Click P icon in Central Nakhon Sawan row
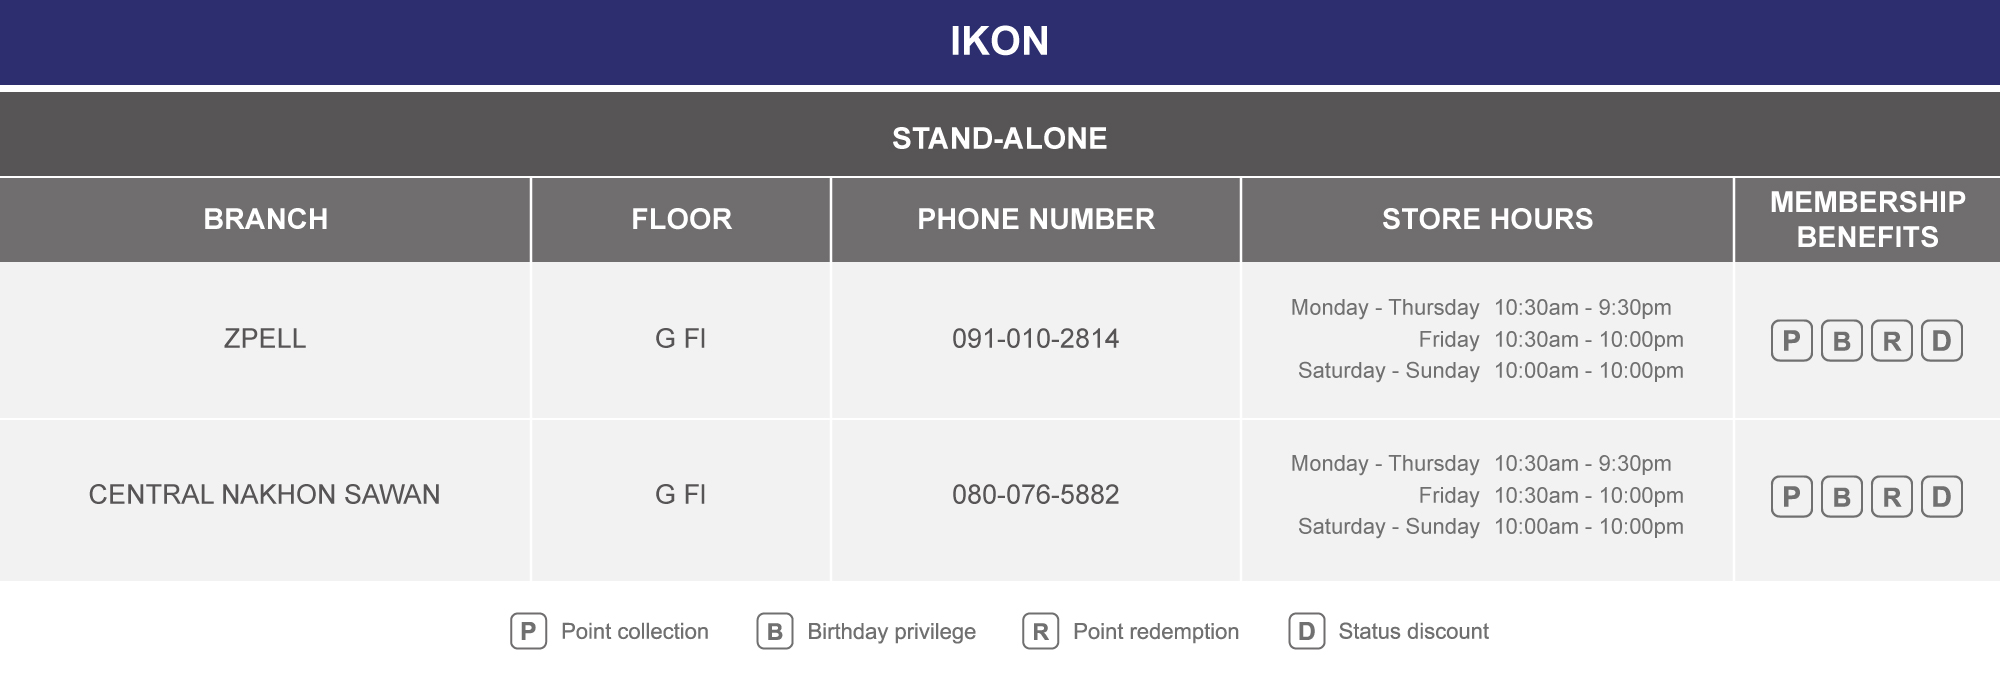Screen dimensions: 2000x680 click(1791, 497)
